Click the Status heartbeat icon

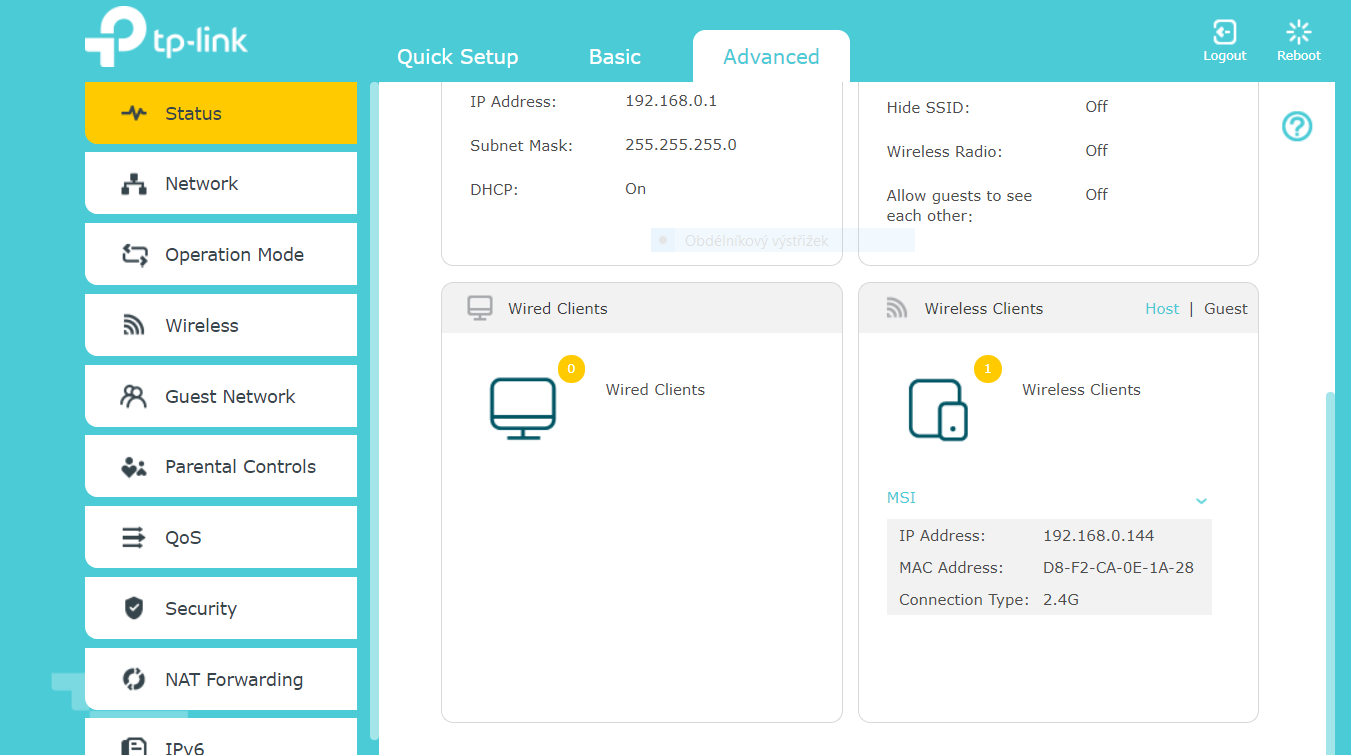[134, 113]
